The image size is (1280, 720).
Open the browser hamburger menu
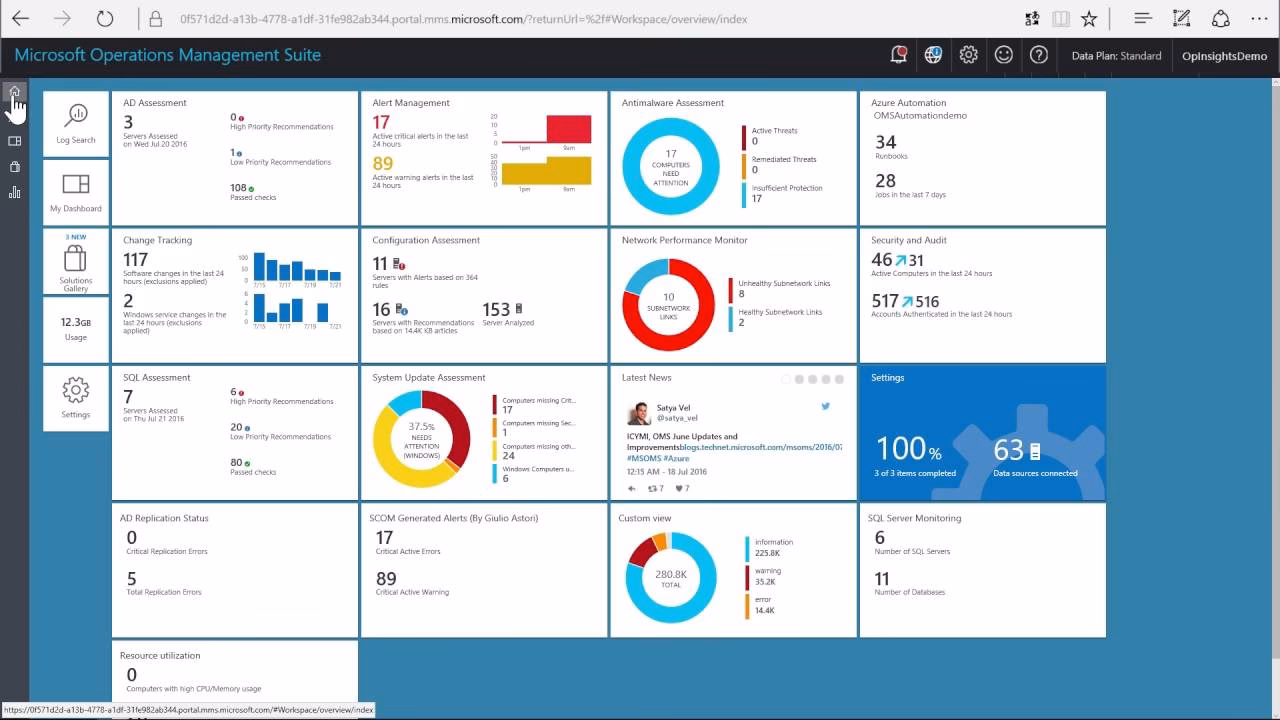1141,17
